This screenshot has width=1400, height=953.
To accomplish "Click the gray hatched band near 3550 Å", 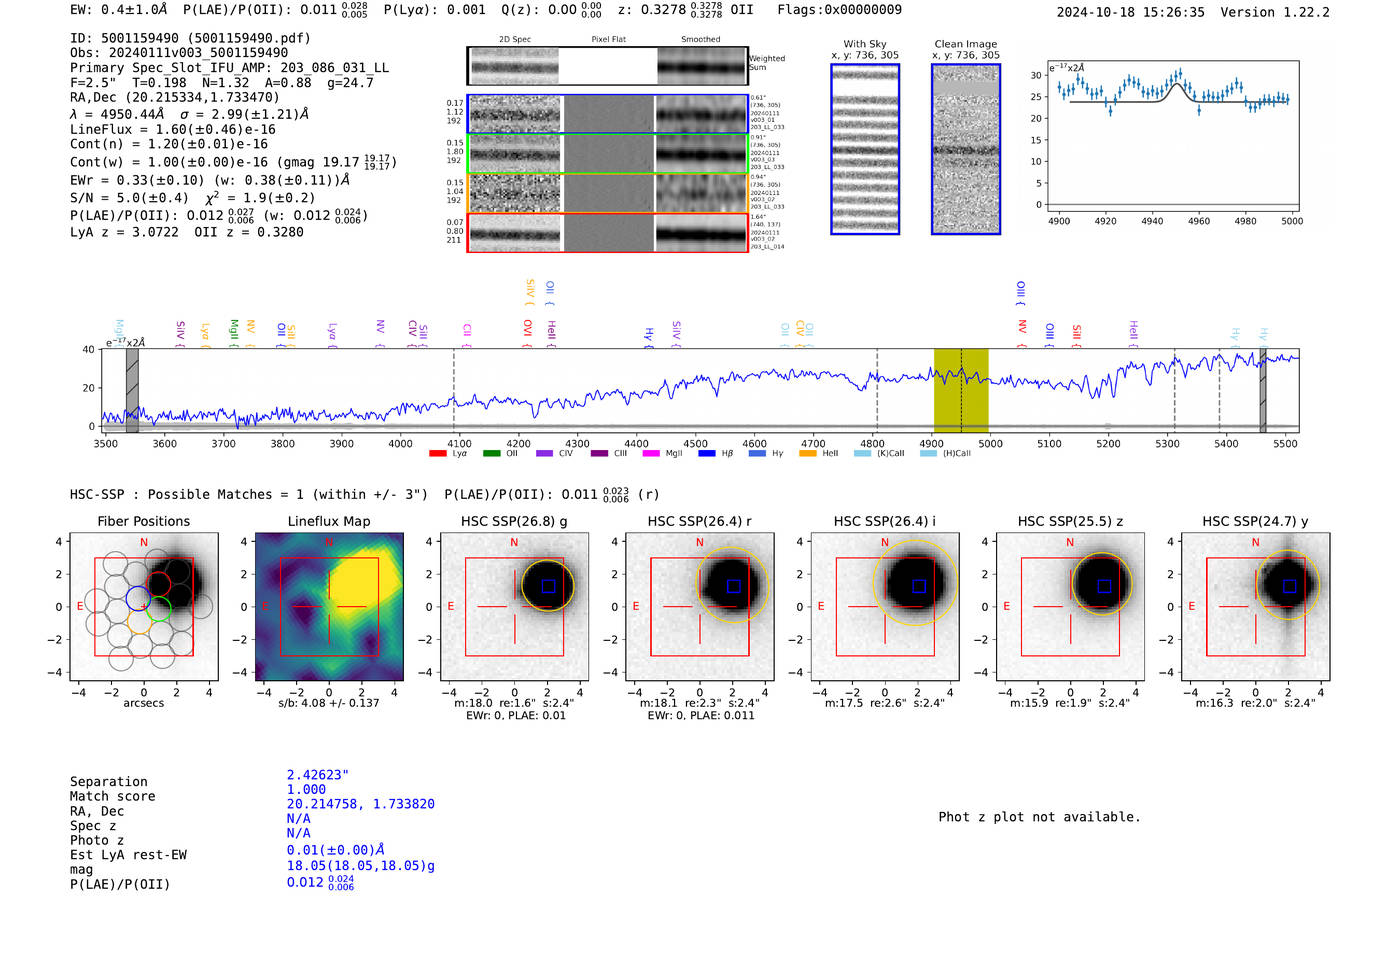I will [x=132, y=390].
